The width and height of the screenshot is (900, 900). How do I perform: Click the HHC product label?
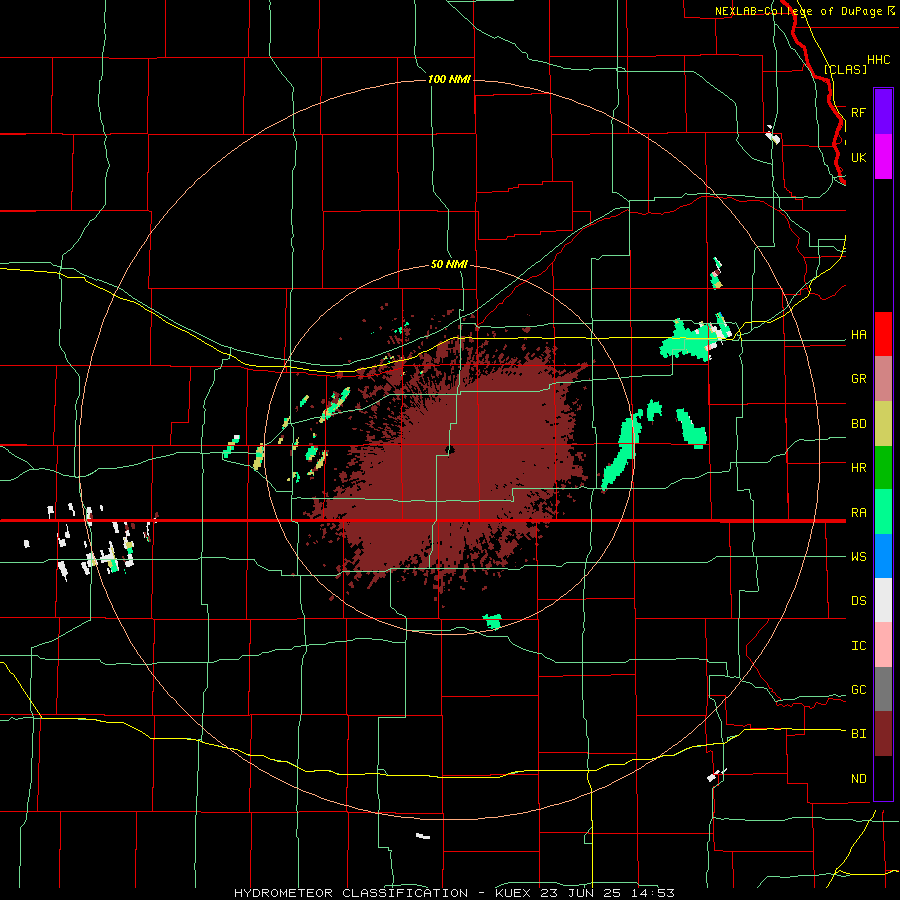(x=878, y=60)
